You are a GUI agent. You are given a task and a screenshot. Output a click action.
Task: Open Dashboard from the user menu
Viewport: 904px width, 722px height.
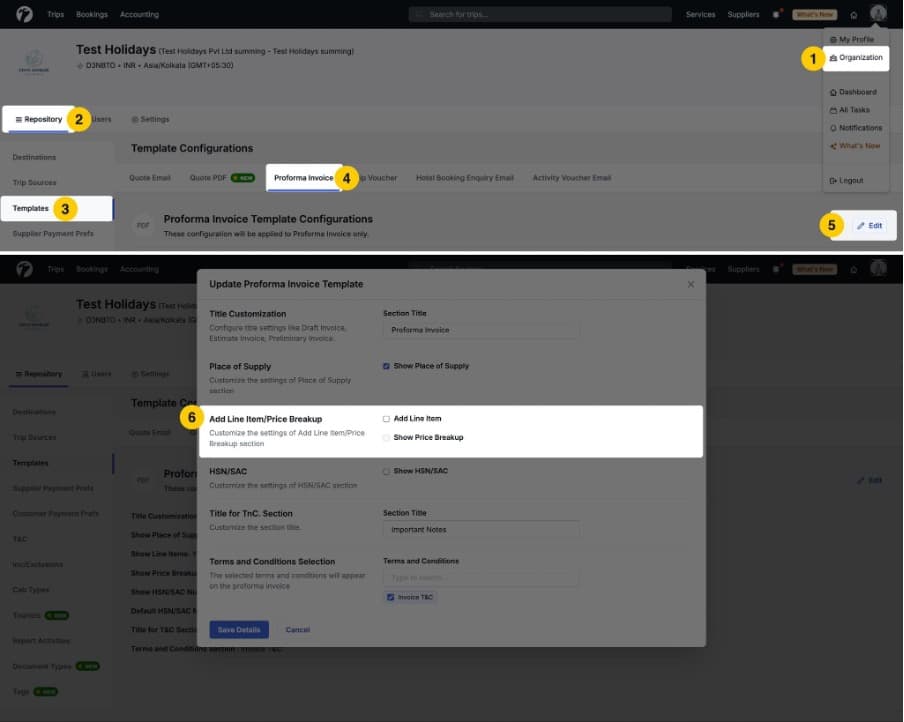853,92
